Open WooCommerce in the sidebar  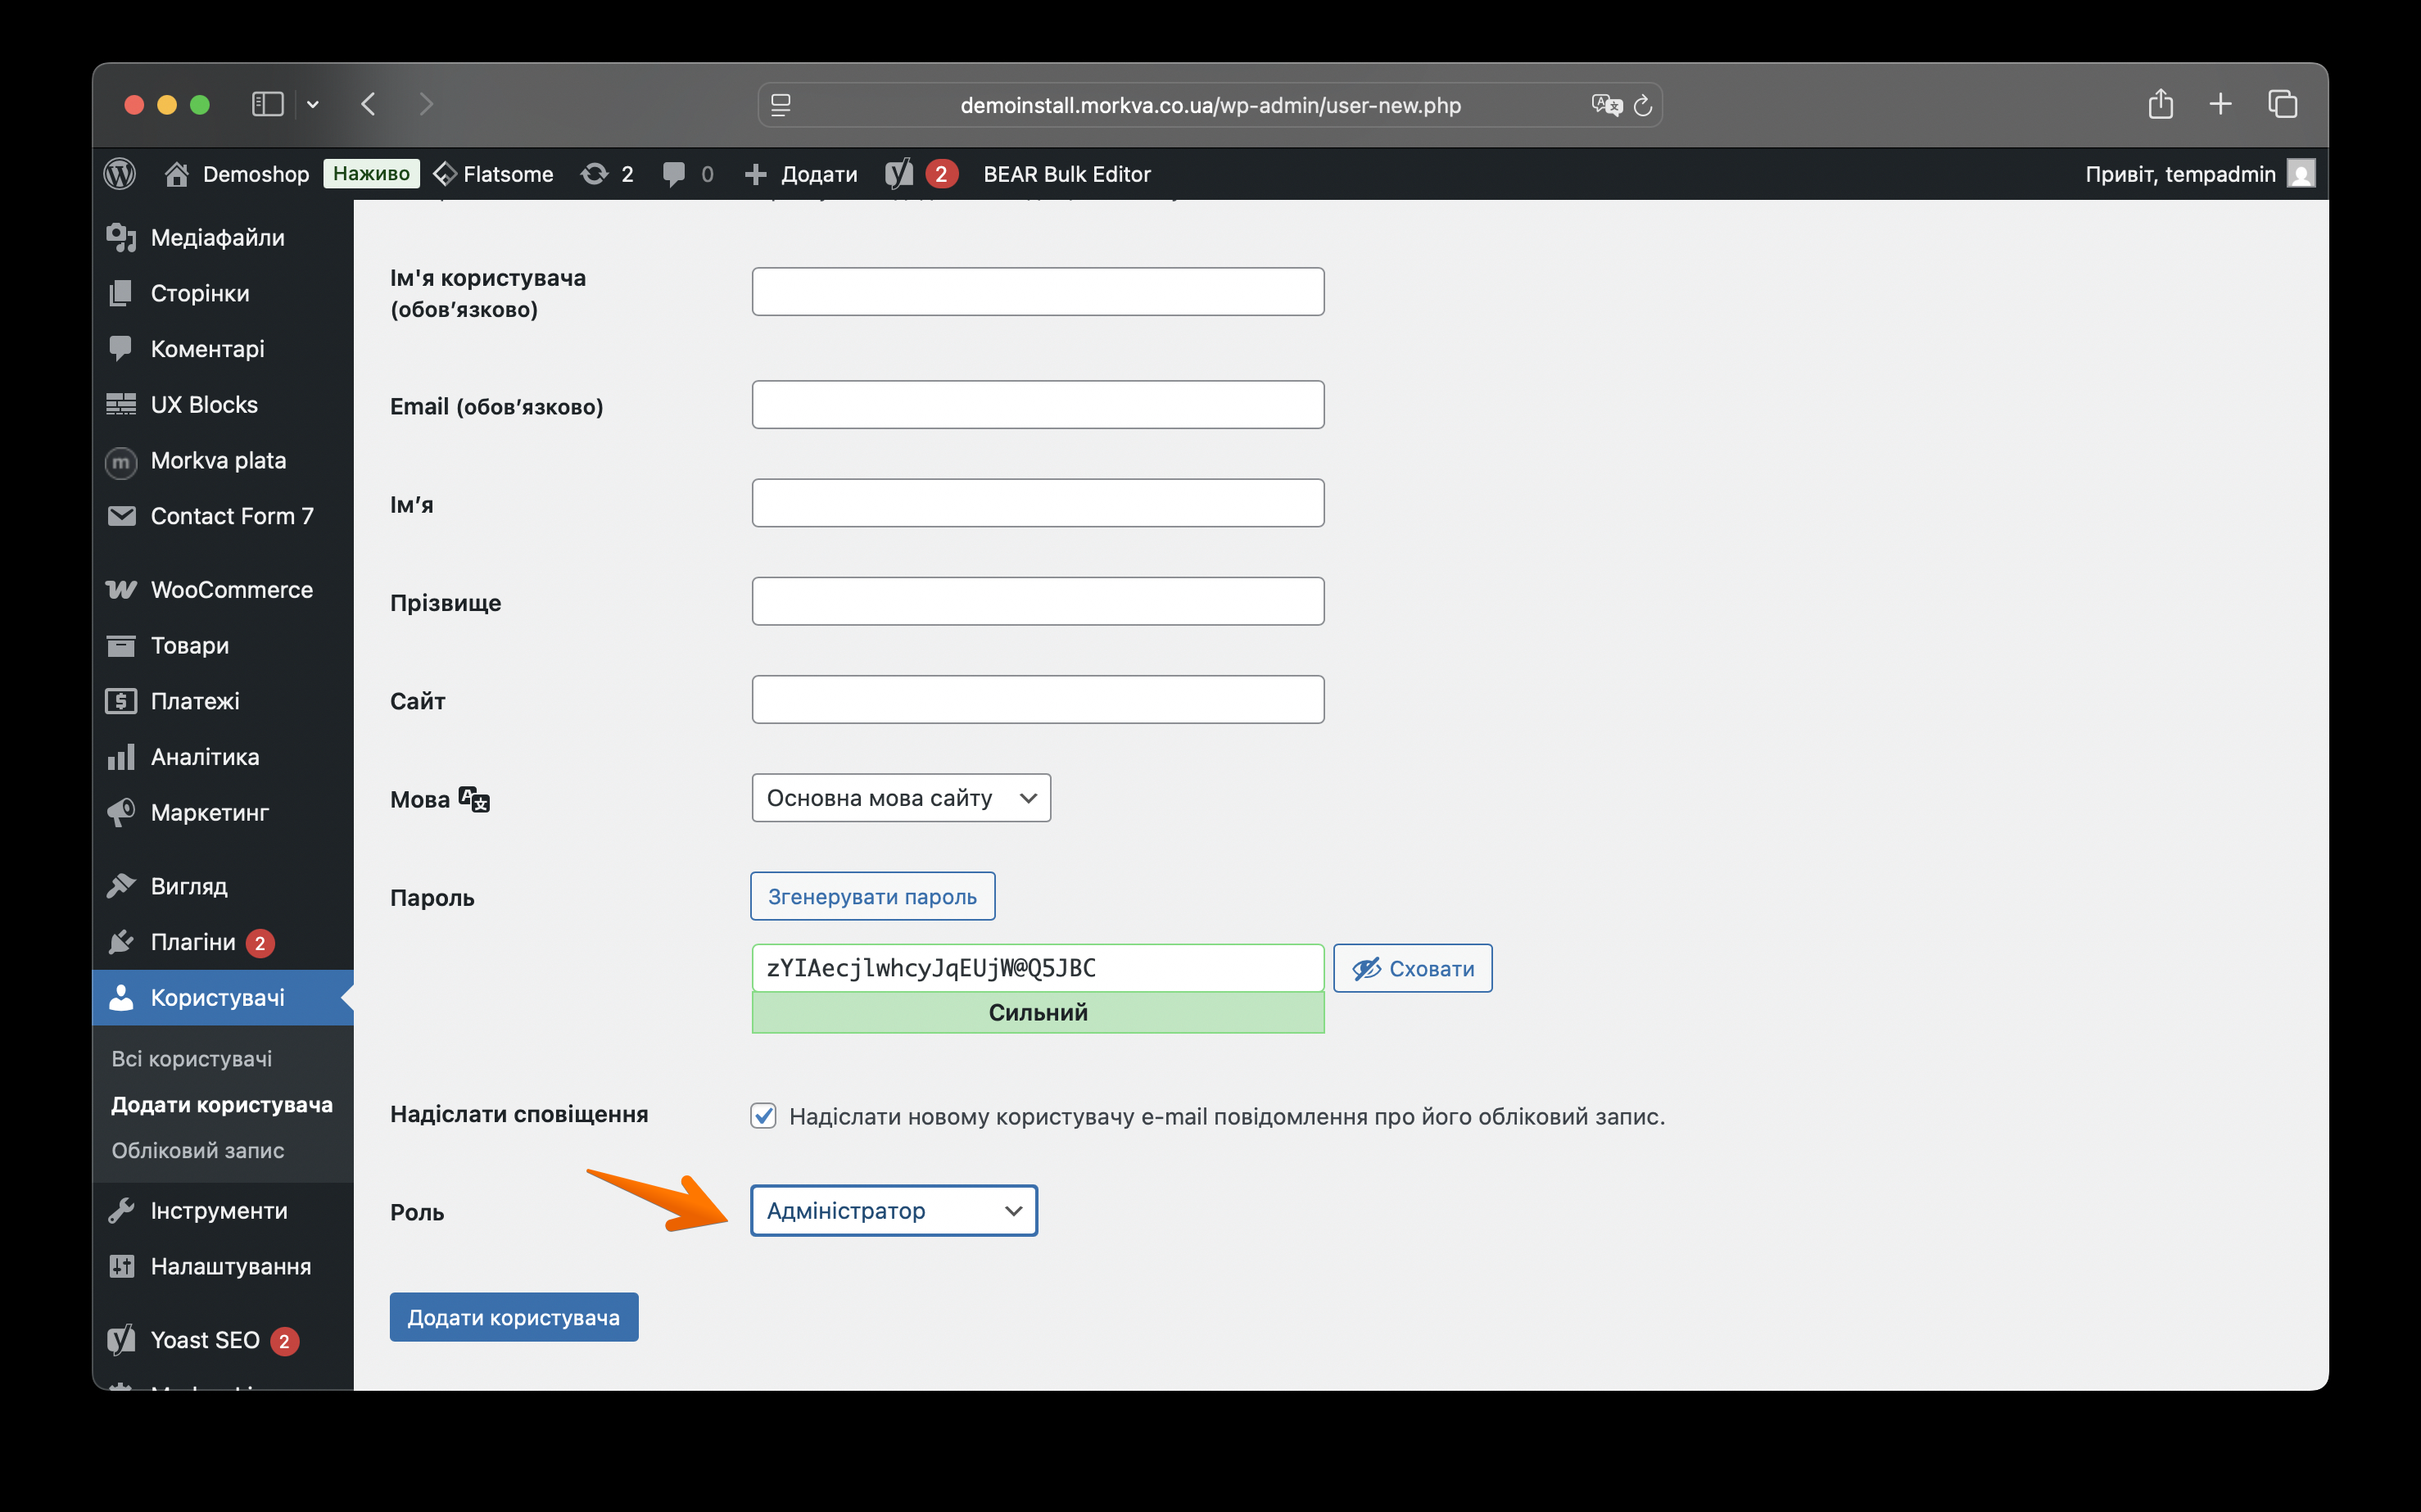coord(223,590)
